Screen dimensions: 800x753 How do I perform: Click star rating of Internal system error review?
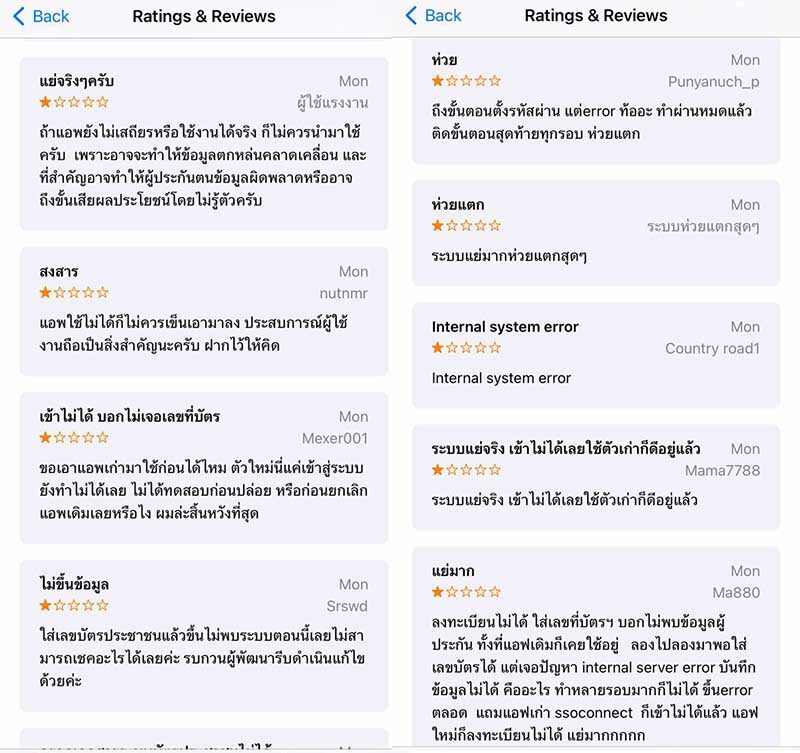(466, 348)
